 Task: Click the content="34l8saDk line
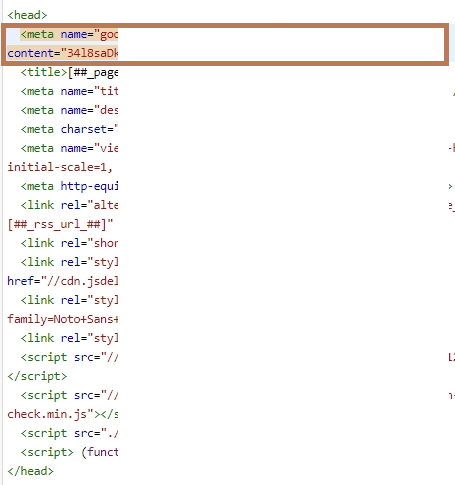[x=63, y=53]
